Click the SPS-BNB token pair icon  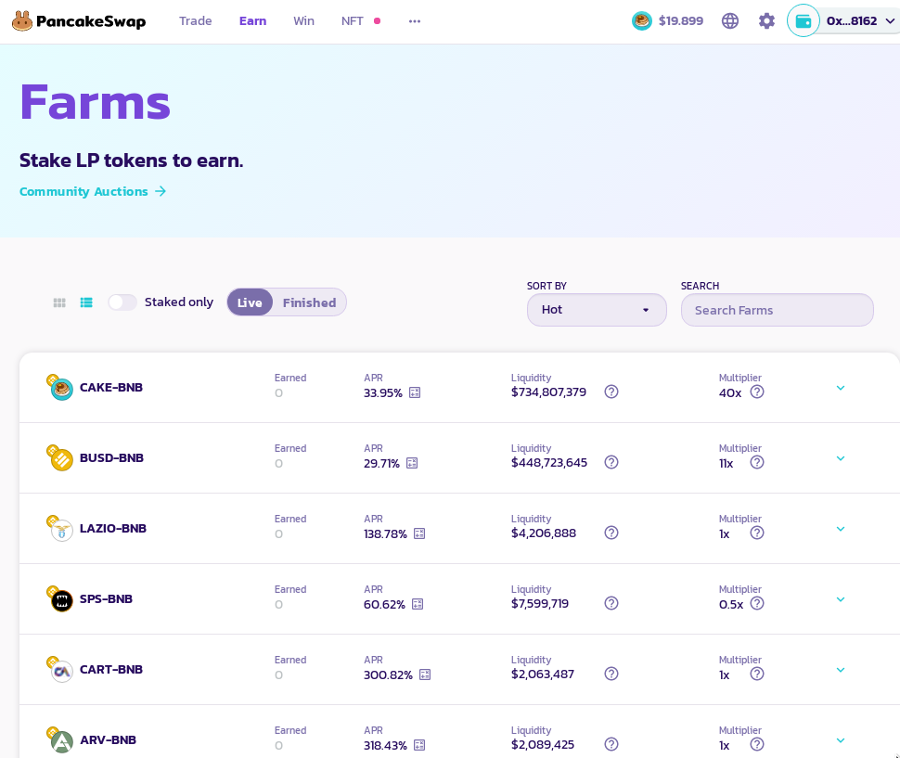coord(60,600)
